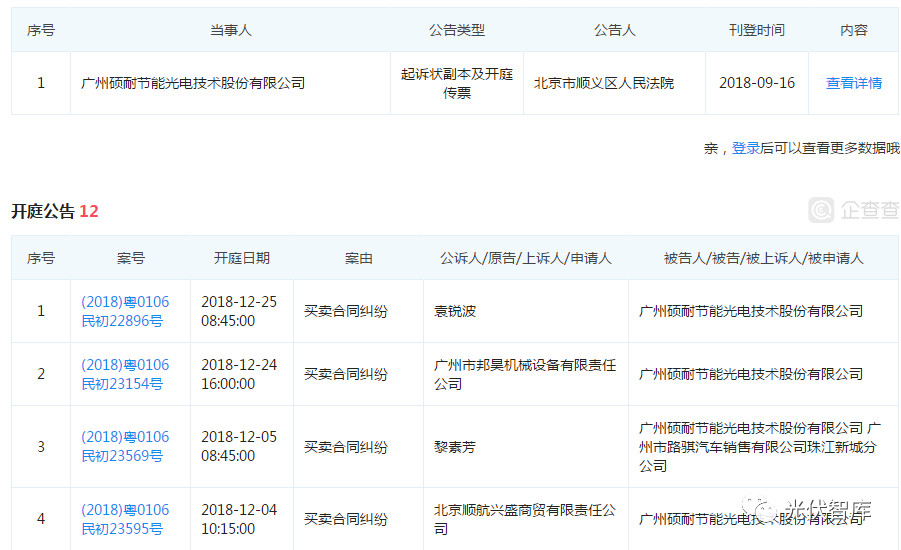Open case (2018)粤0106民初23595号

(125, 519)
